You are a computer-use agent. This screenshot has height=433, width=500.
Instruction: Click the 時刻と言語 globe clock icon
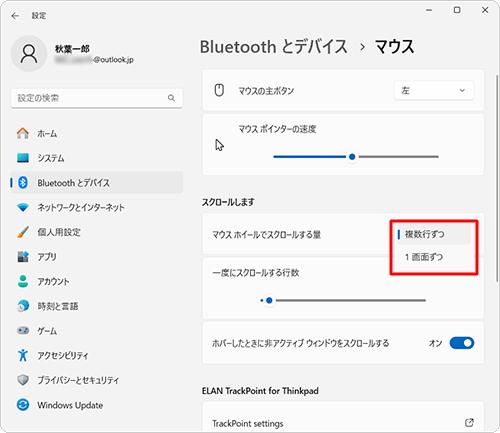pyautogui.click(x=23, y=306)
